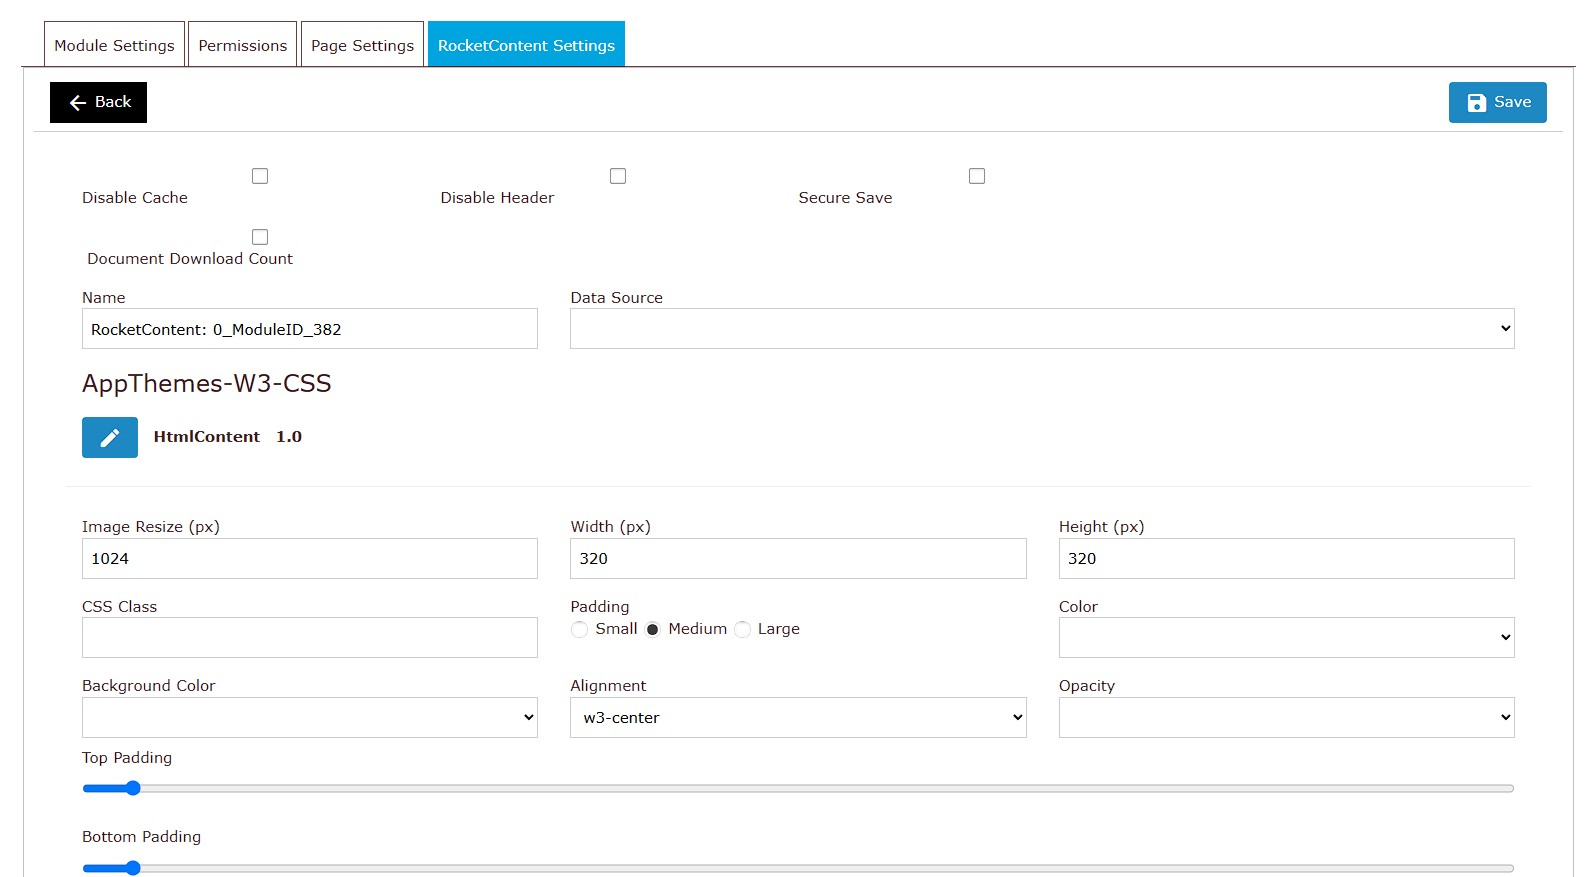Click the Image Resize (px) field
The image size is (1586, 877).
310,559
